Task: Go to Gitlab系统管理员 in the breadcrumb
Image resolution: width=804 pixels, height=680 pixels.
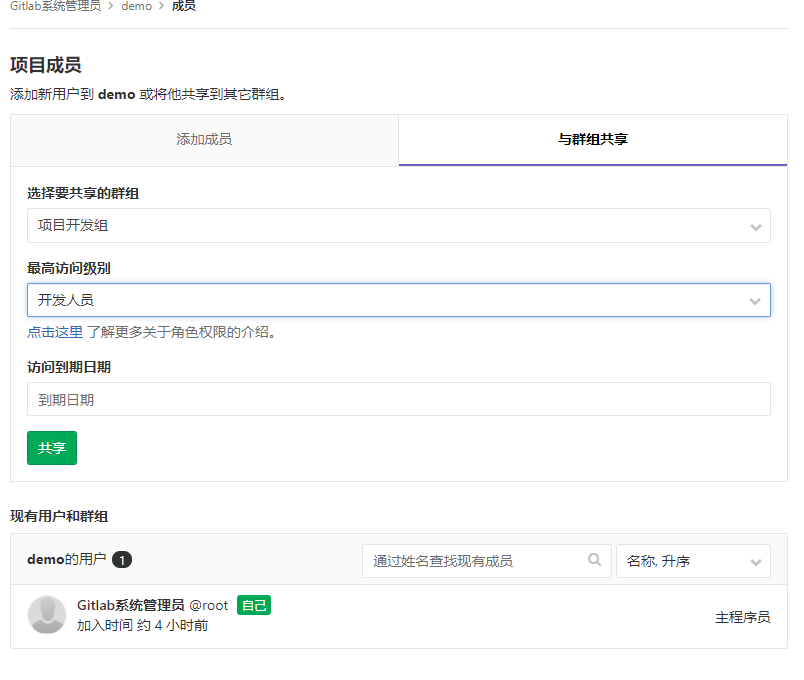Action: tap(55, 6)
